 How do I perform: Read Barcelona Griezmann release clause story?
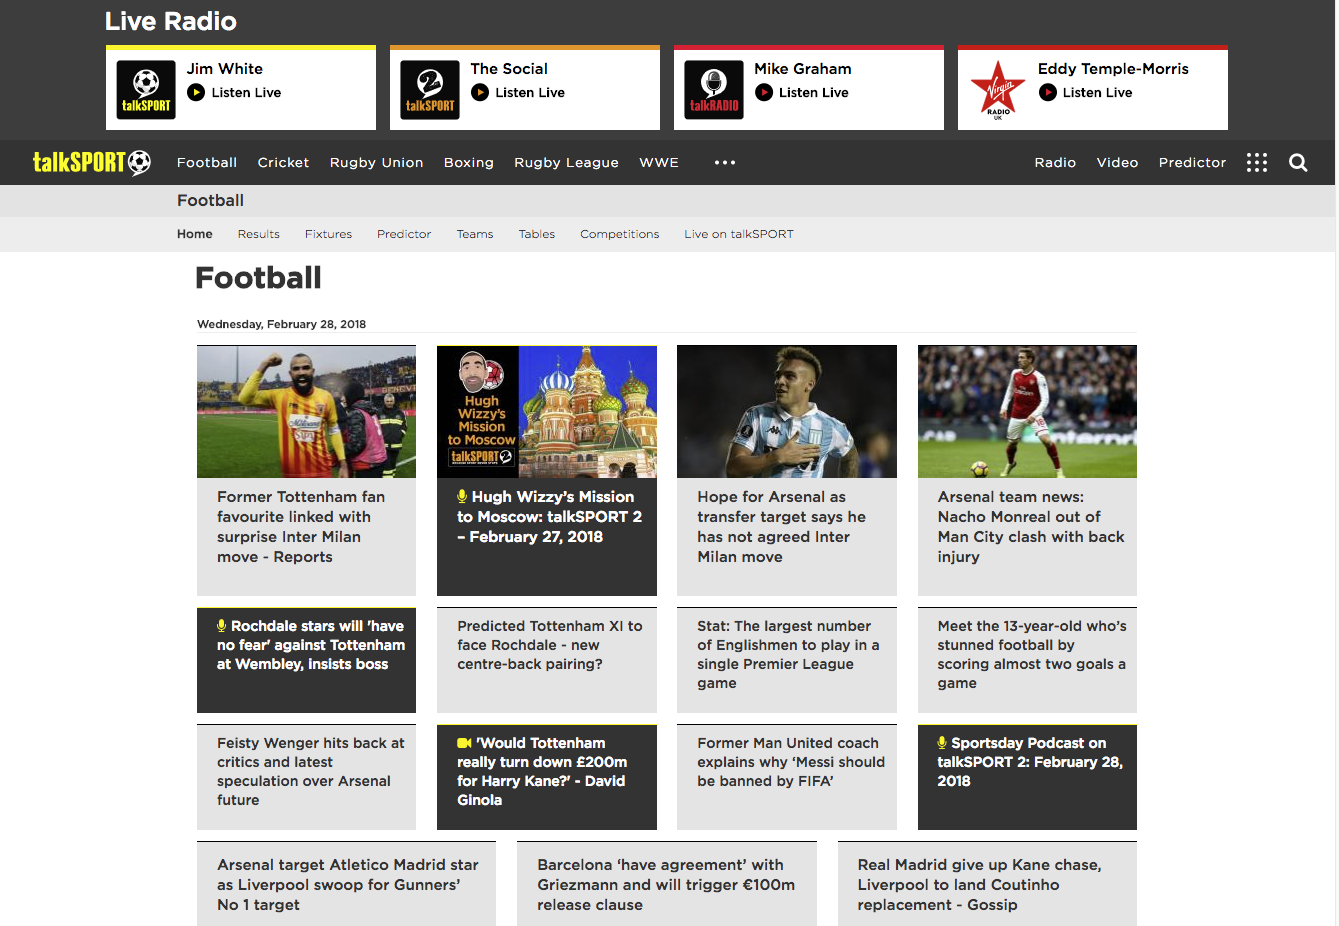(x=666, y=884)
